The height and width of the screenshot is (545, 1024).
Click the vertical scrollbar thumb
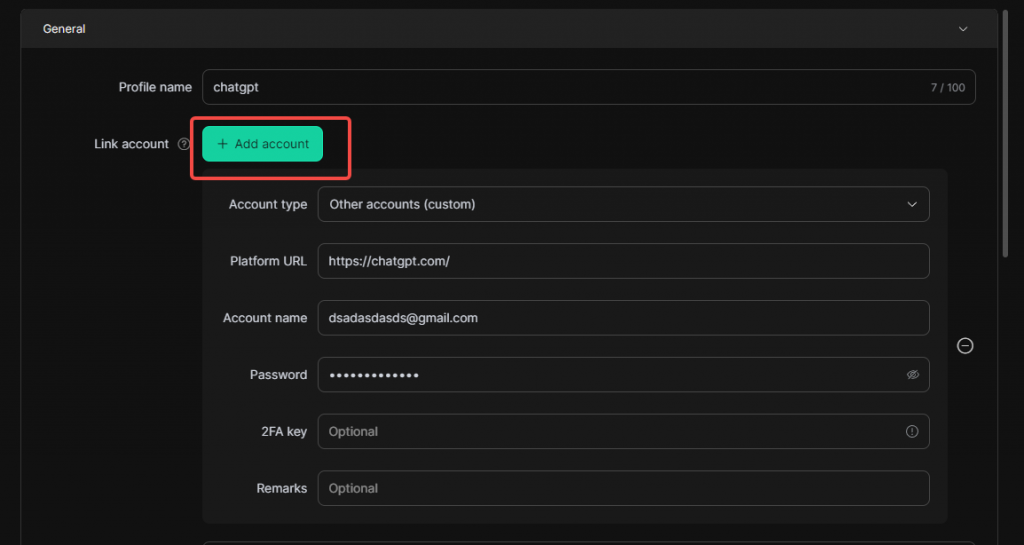(x=1006, y=134)
